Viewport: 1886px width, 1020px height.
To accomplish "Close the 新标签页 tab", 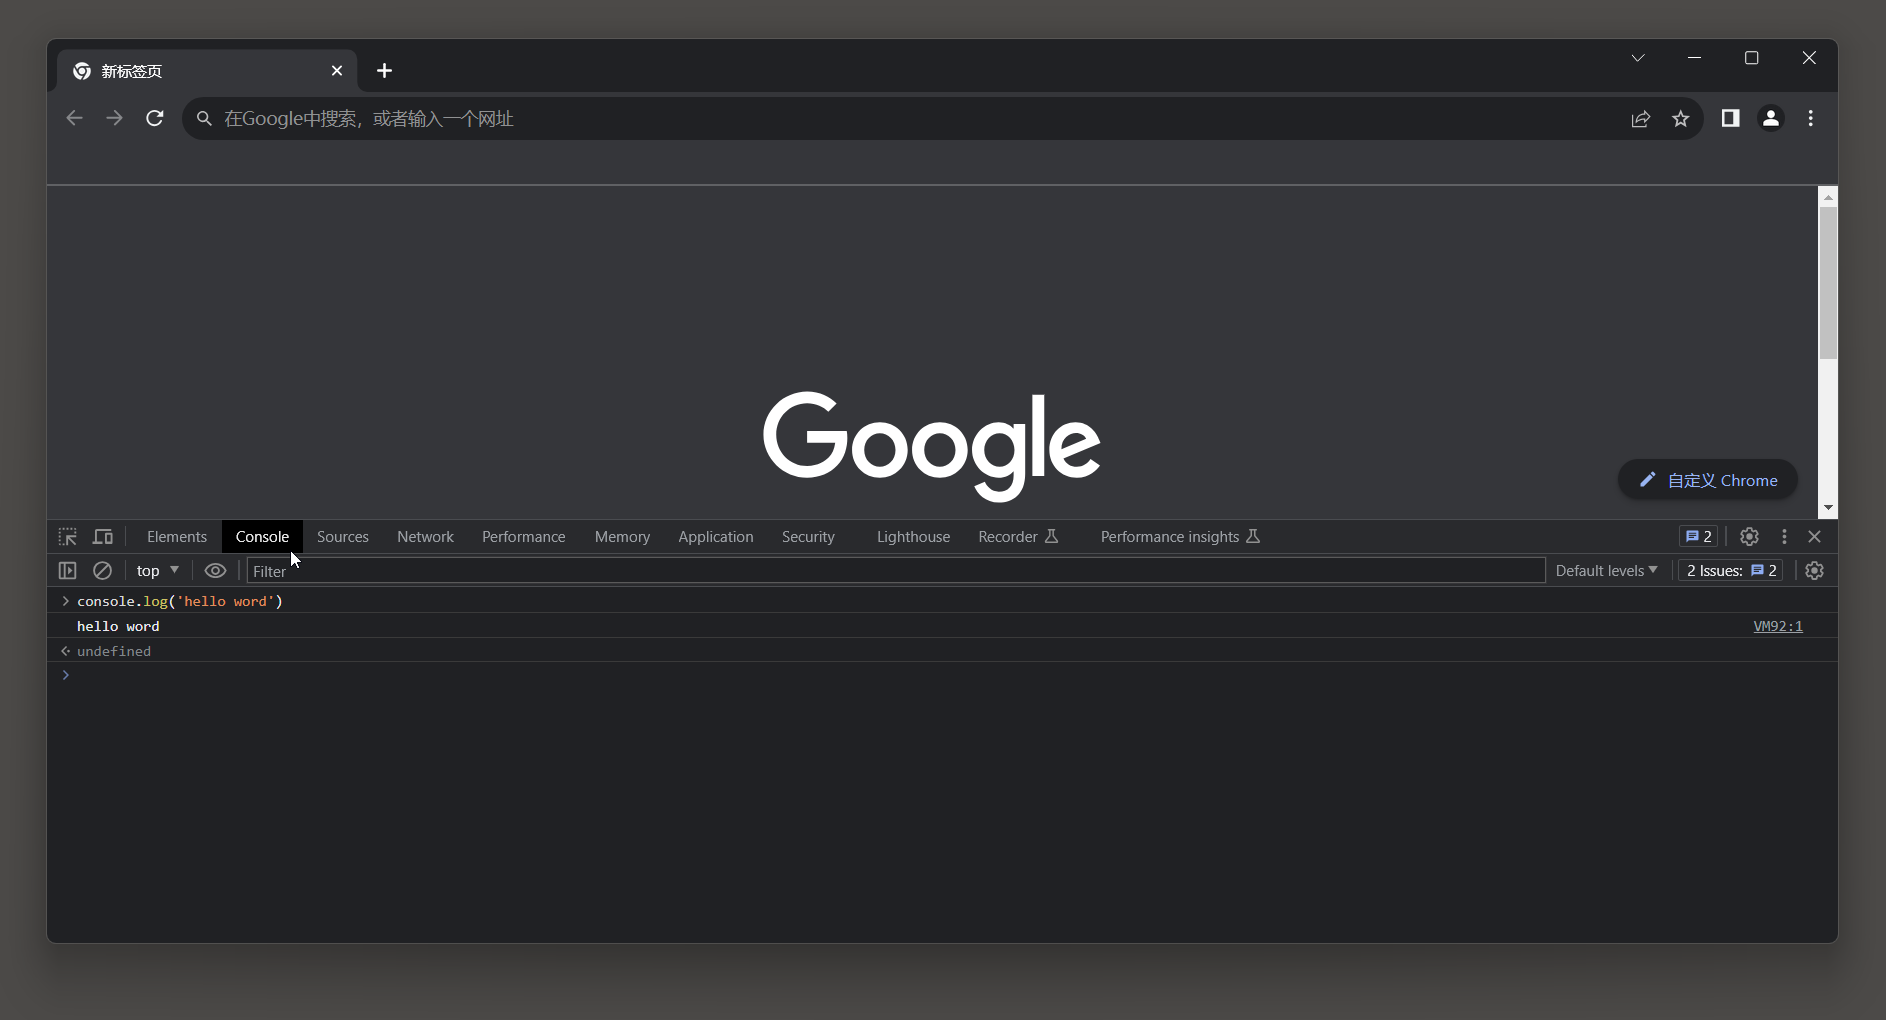I will (337, 71).
